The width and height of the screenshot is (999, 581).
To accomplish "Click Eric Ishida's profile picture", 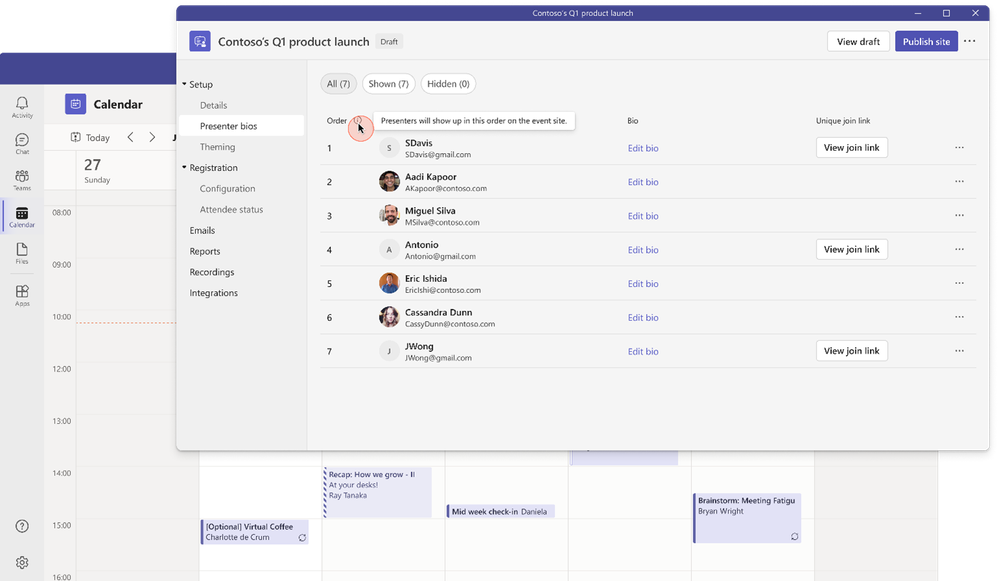I will pyautogui.click(x=389, y=283).
